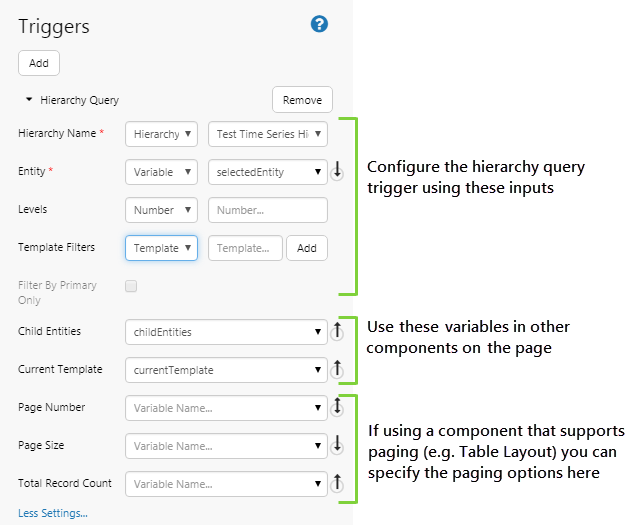Click the Levels Number input field
This screenshot has height=525, width=640.
click(267, 210)
